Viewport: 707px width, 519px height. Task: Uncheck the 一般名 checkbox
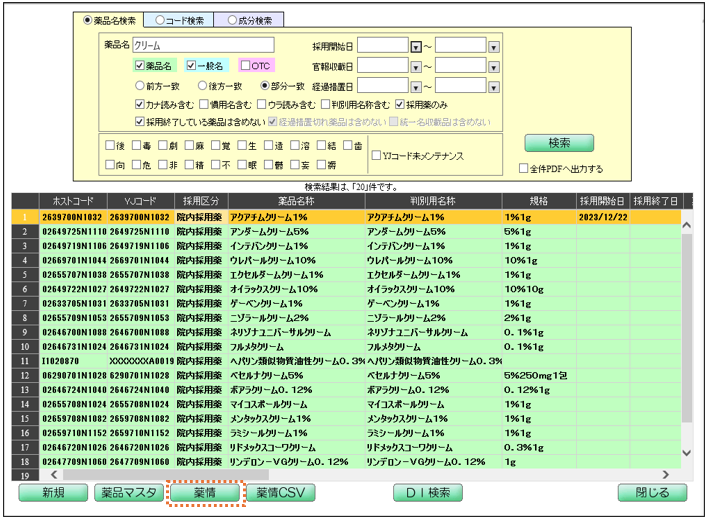pyautogui.click(x=191, y=65)
